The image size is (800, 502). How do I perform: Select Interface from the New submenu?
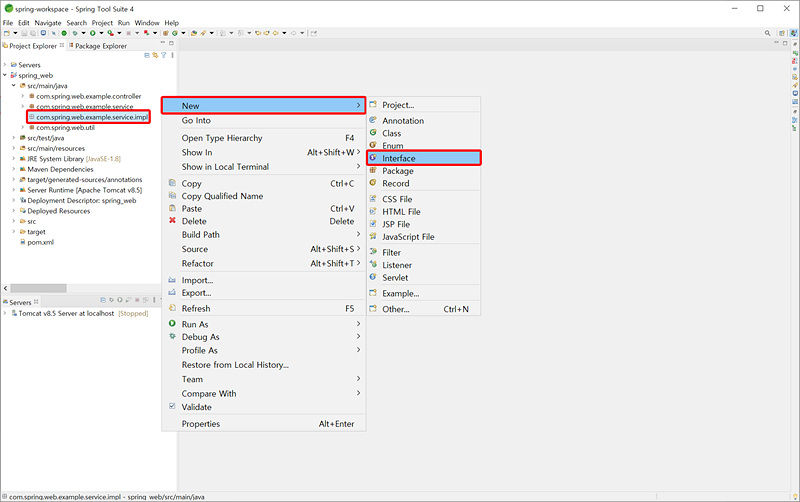423,158
